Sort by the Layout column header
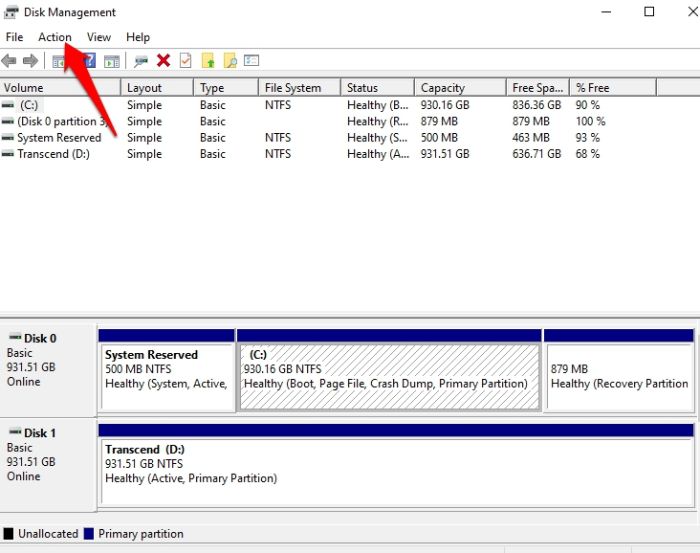Image resolution: width=700 pixels, height=553 pixels. coord(157,87)
